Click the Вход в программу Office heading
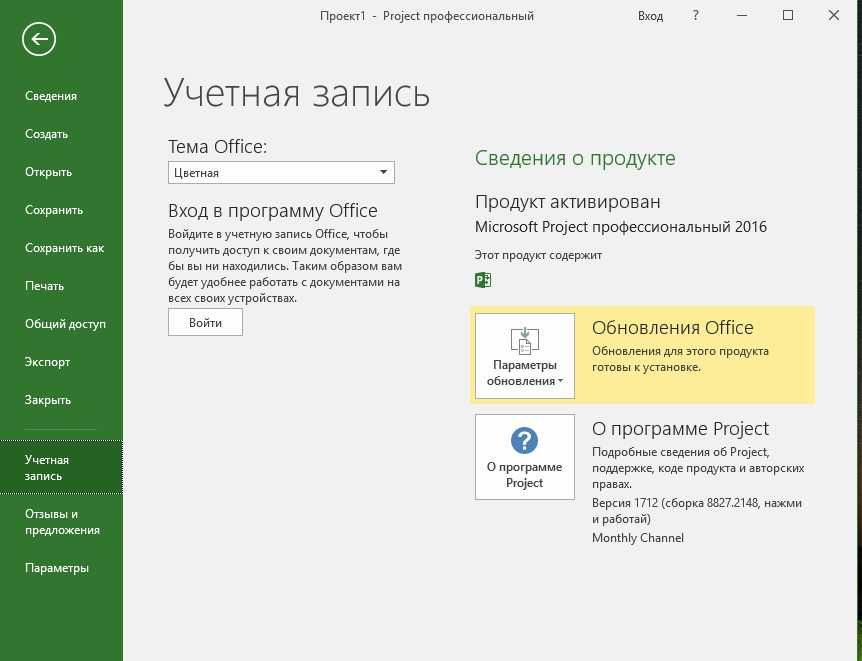 273,211
